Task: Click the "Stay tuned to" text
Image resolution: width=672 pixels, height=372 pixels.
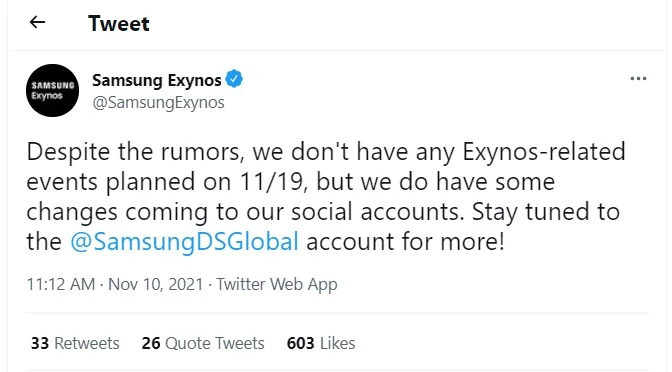Action: click(x=546, y=212)
